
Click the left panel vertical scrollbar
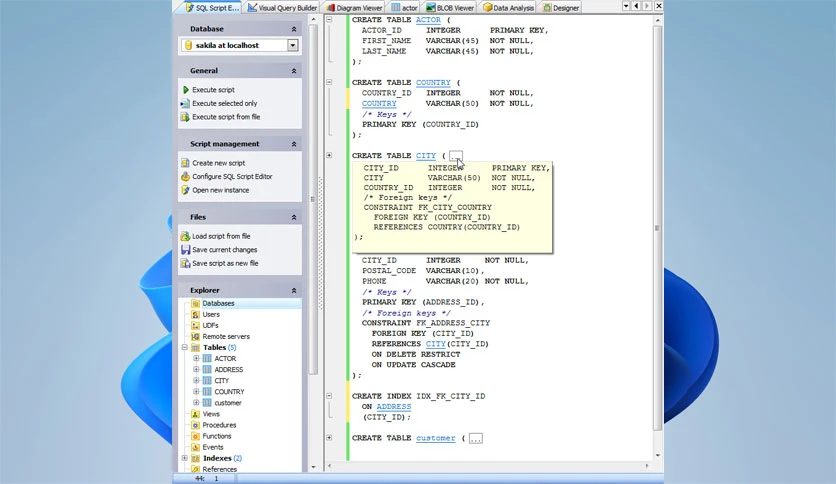[313, 200]
